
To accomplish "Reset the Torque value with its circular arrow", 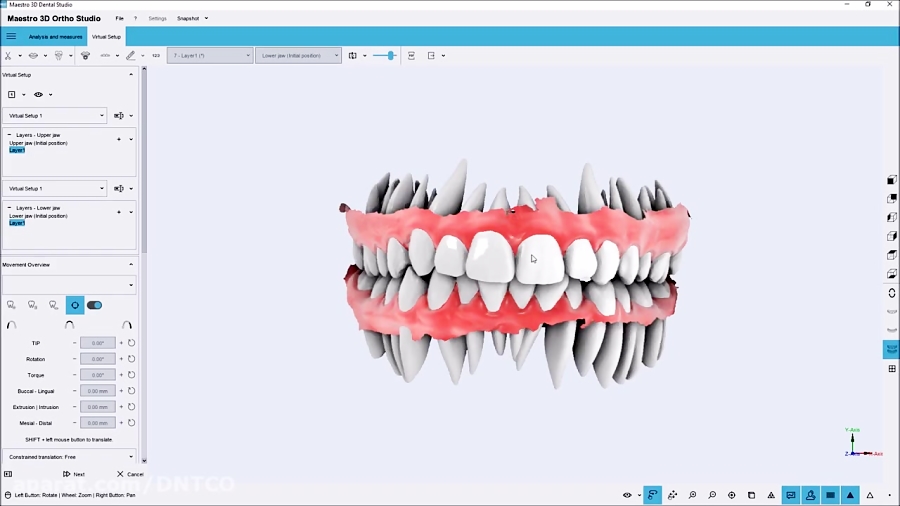I will click(131, 375).
